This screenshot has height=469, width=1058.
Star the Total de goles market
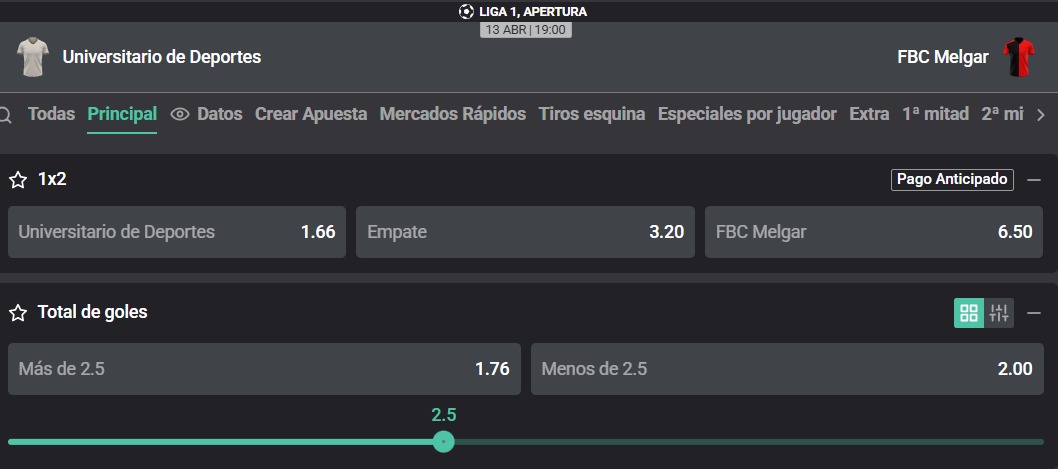pyautogui.click(x=18, y=312)
